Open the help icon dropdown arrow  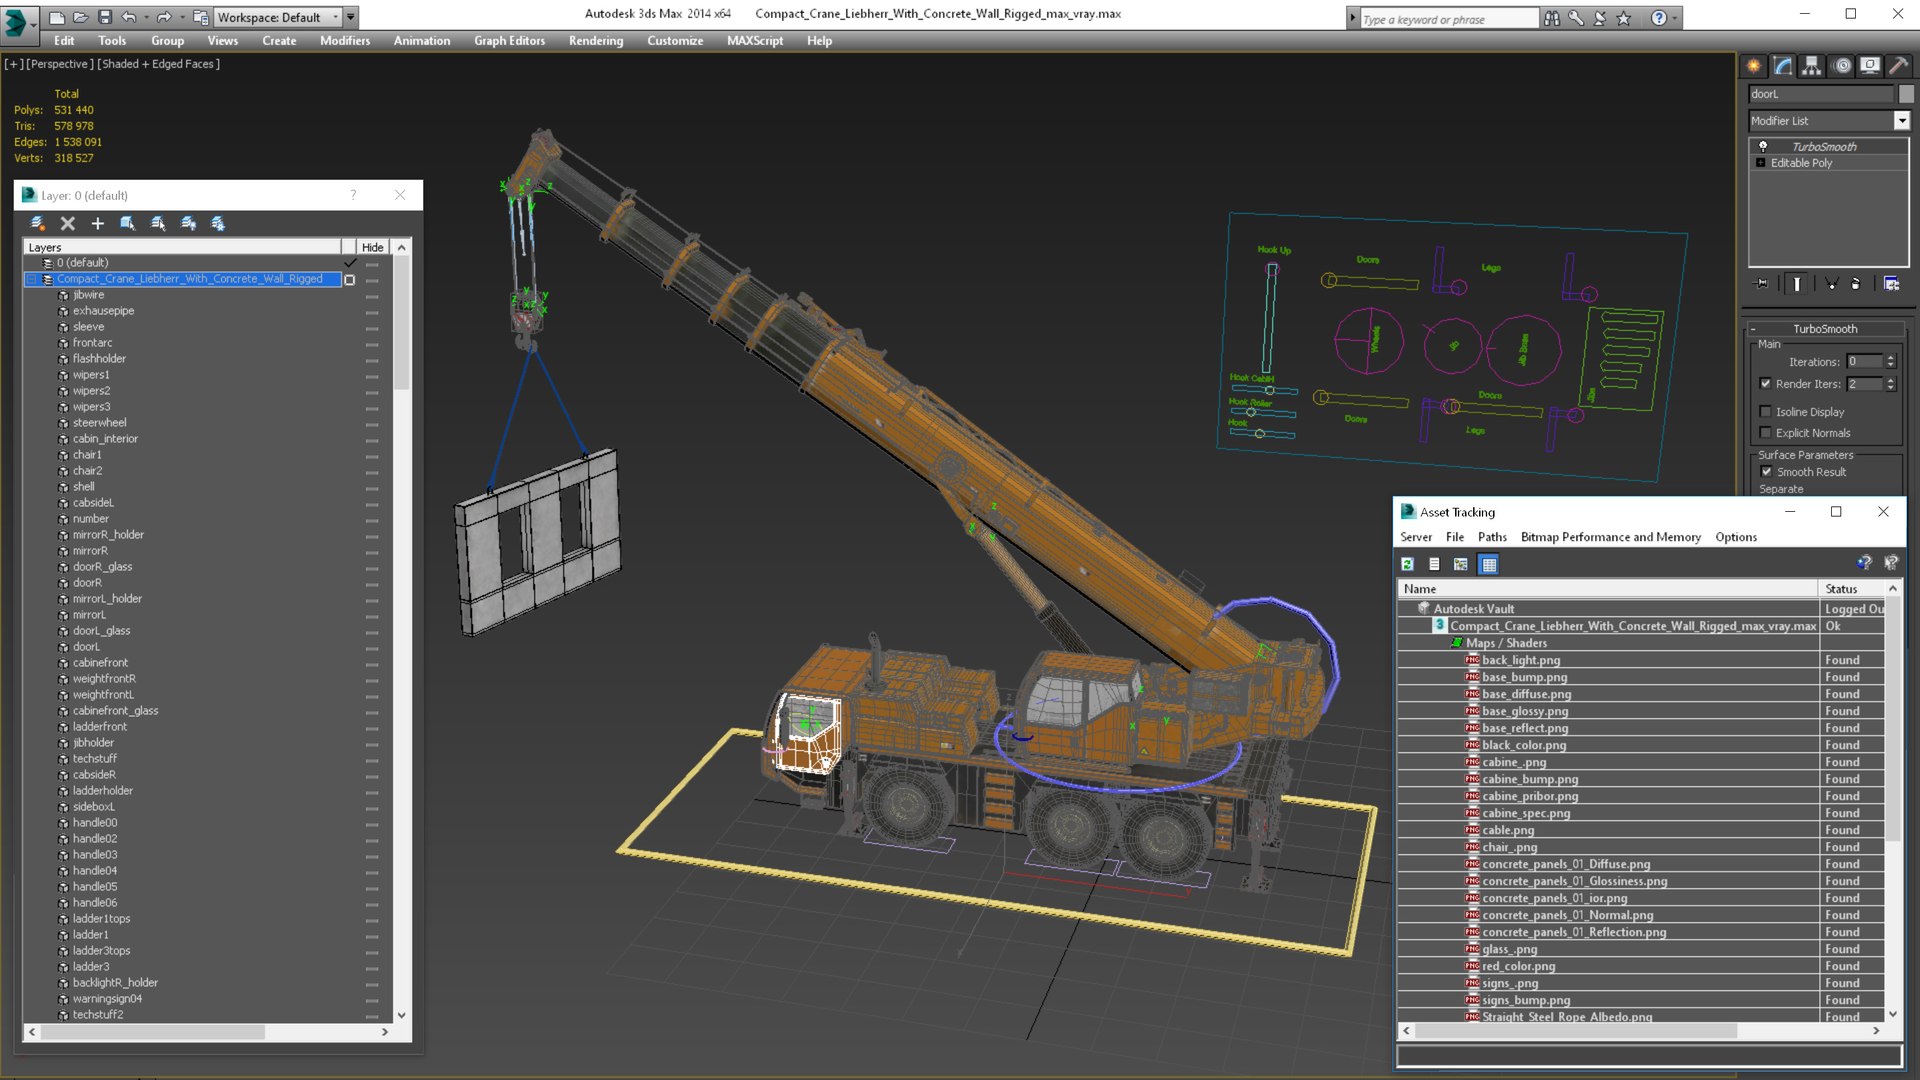1675,18
